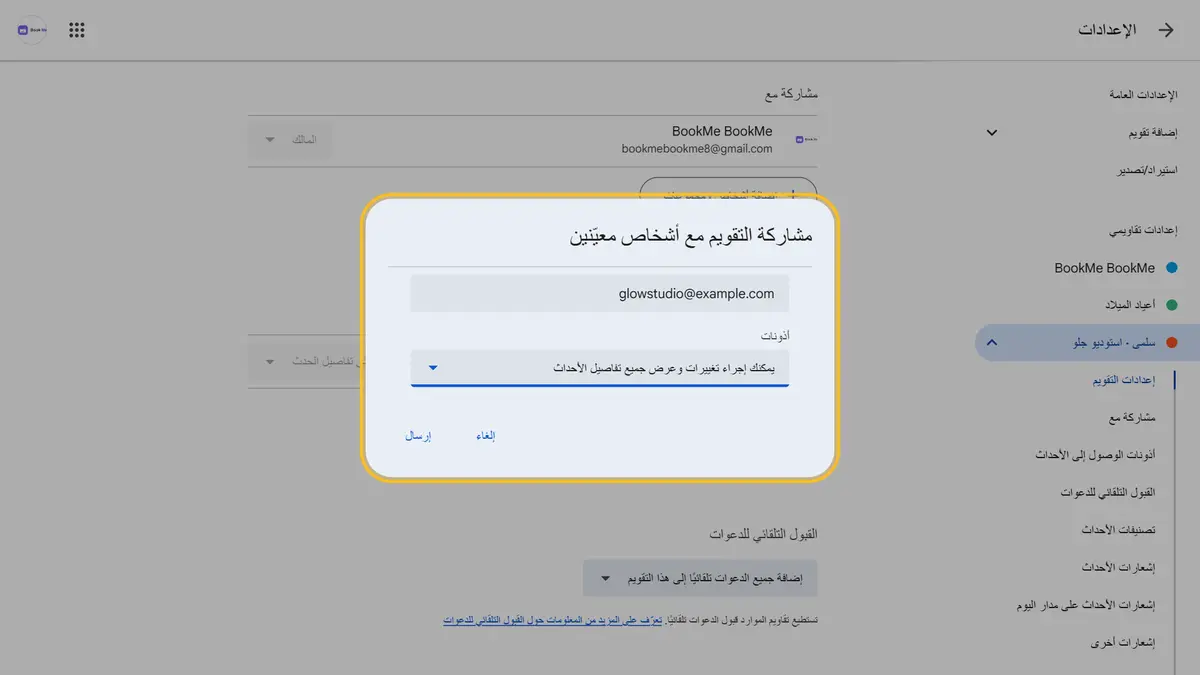The height and width of the screenshot is (675, 1200).
Task: Go to إشعارات الأحداث in sidebar
Action: [x=1119, y=567]
